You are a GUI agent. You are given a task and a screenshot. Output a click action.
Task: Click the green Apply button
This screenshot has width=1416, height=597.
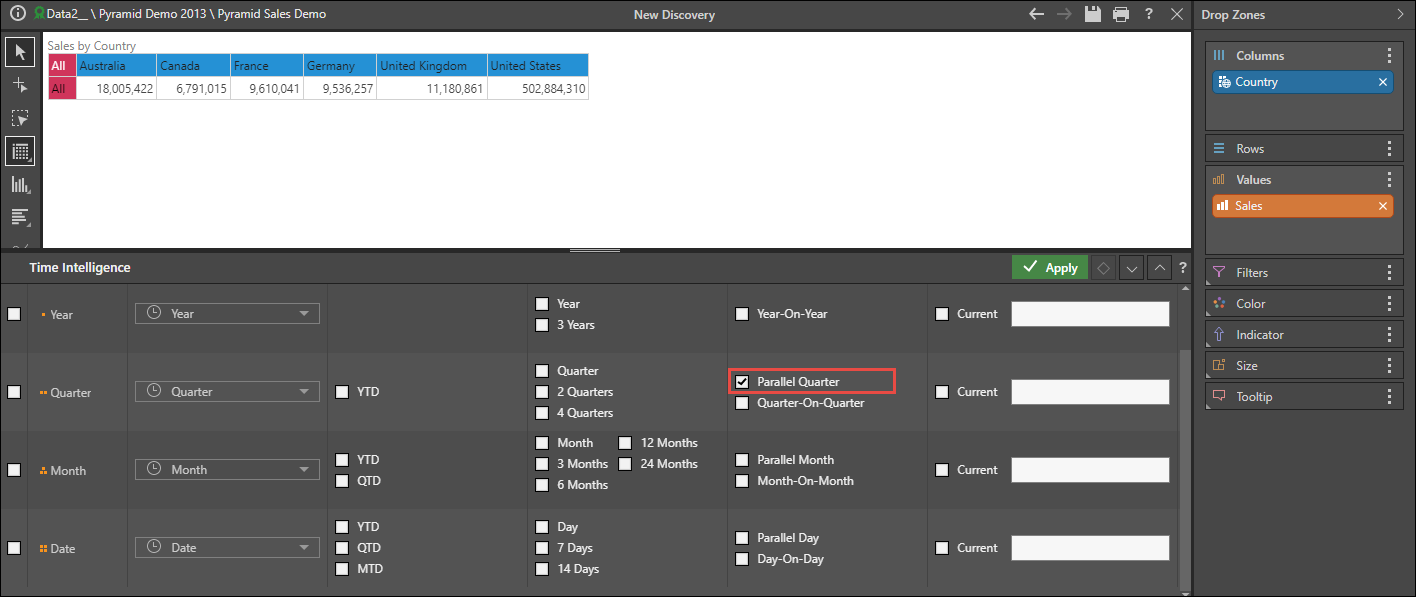pos(1049,268)
